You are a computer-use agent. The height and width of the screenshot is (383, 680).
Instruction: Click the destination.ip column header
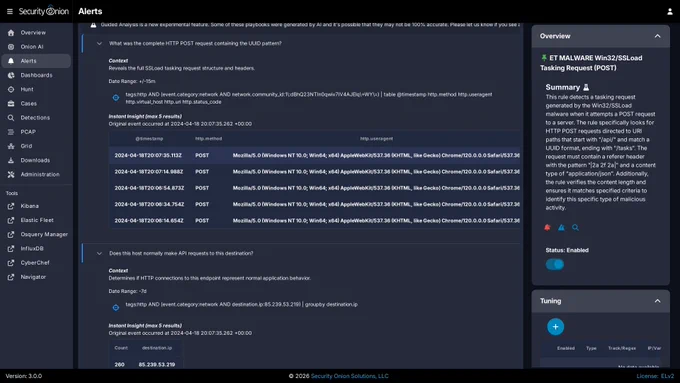click(157, 348)
